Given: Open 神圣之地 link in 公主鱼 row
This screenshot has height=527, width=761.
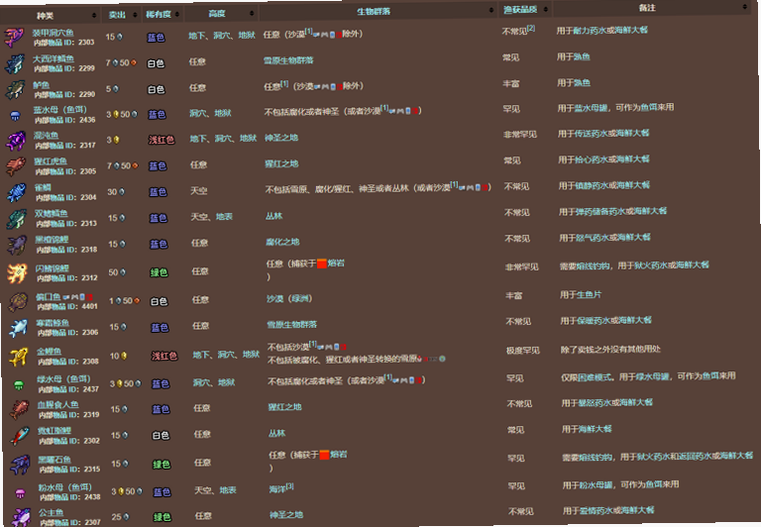Looking at the screenshot, I should 286,515.
